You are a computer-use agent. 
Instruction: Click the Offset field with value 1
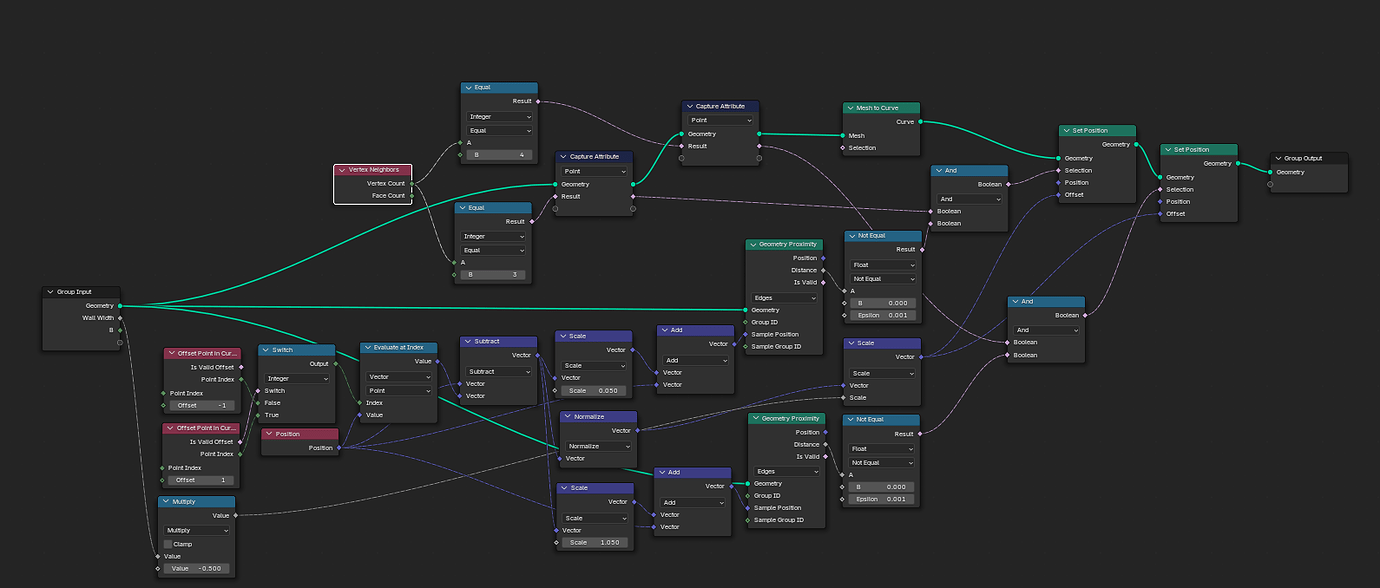click(x=201, y=480)
